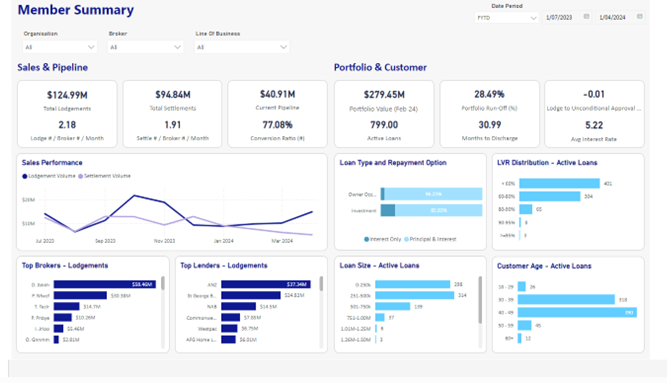Click the $279.45M Portfolio Value figure
667x383 pixels.
(384, 94)
